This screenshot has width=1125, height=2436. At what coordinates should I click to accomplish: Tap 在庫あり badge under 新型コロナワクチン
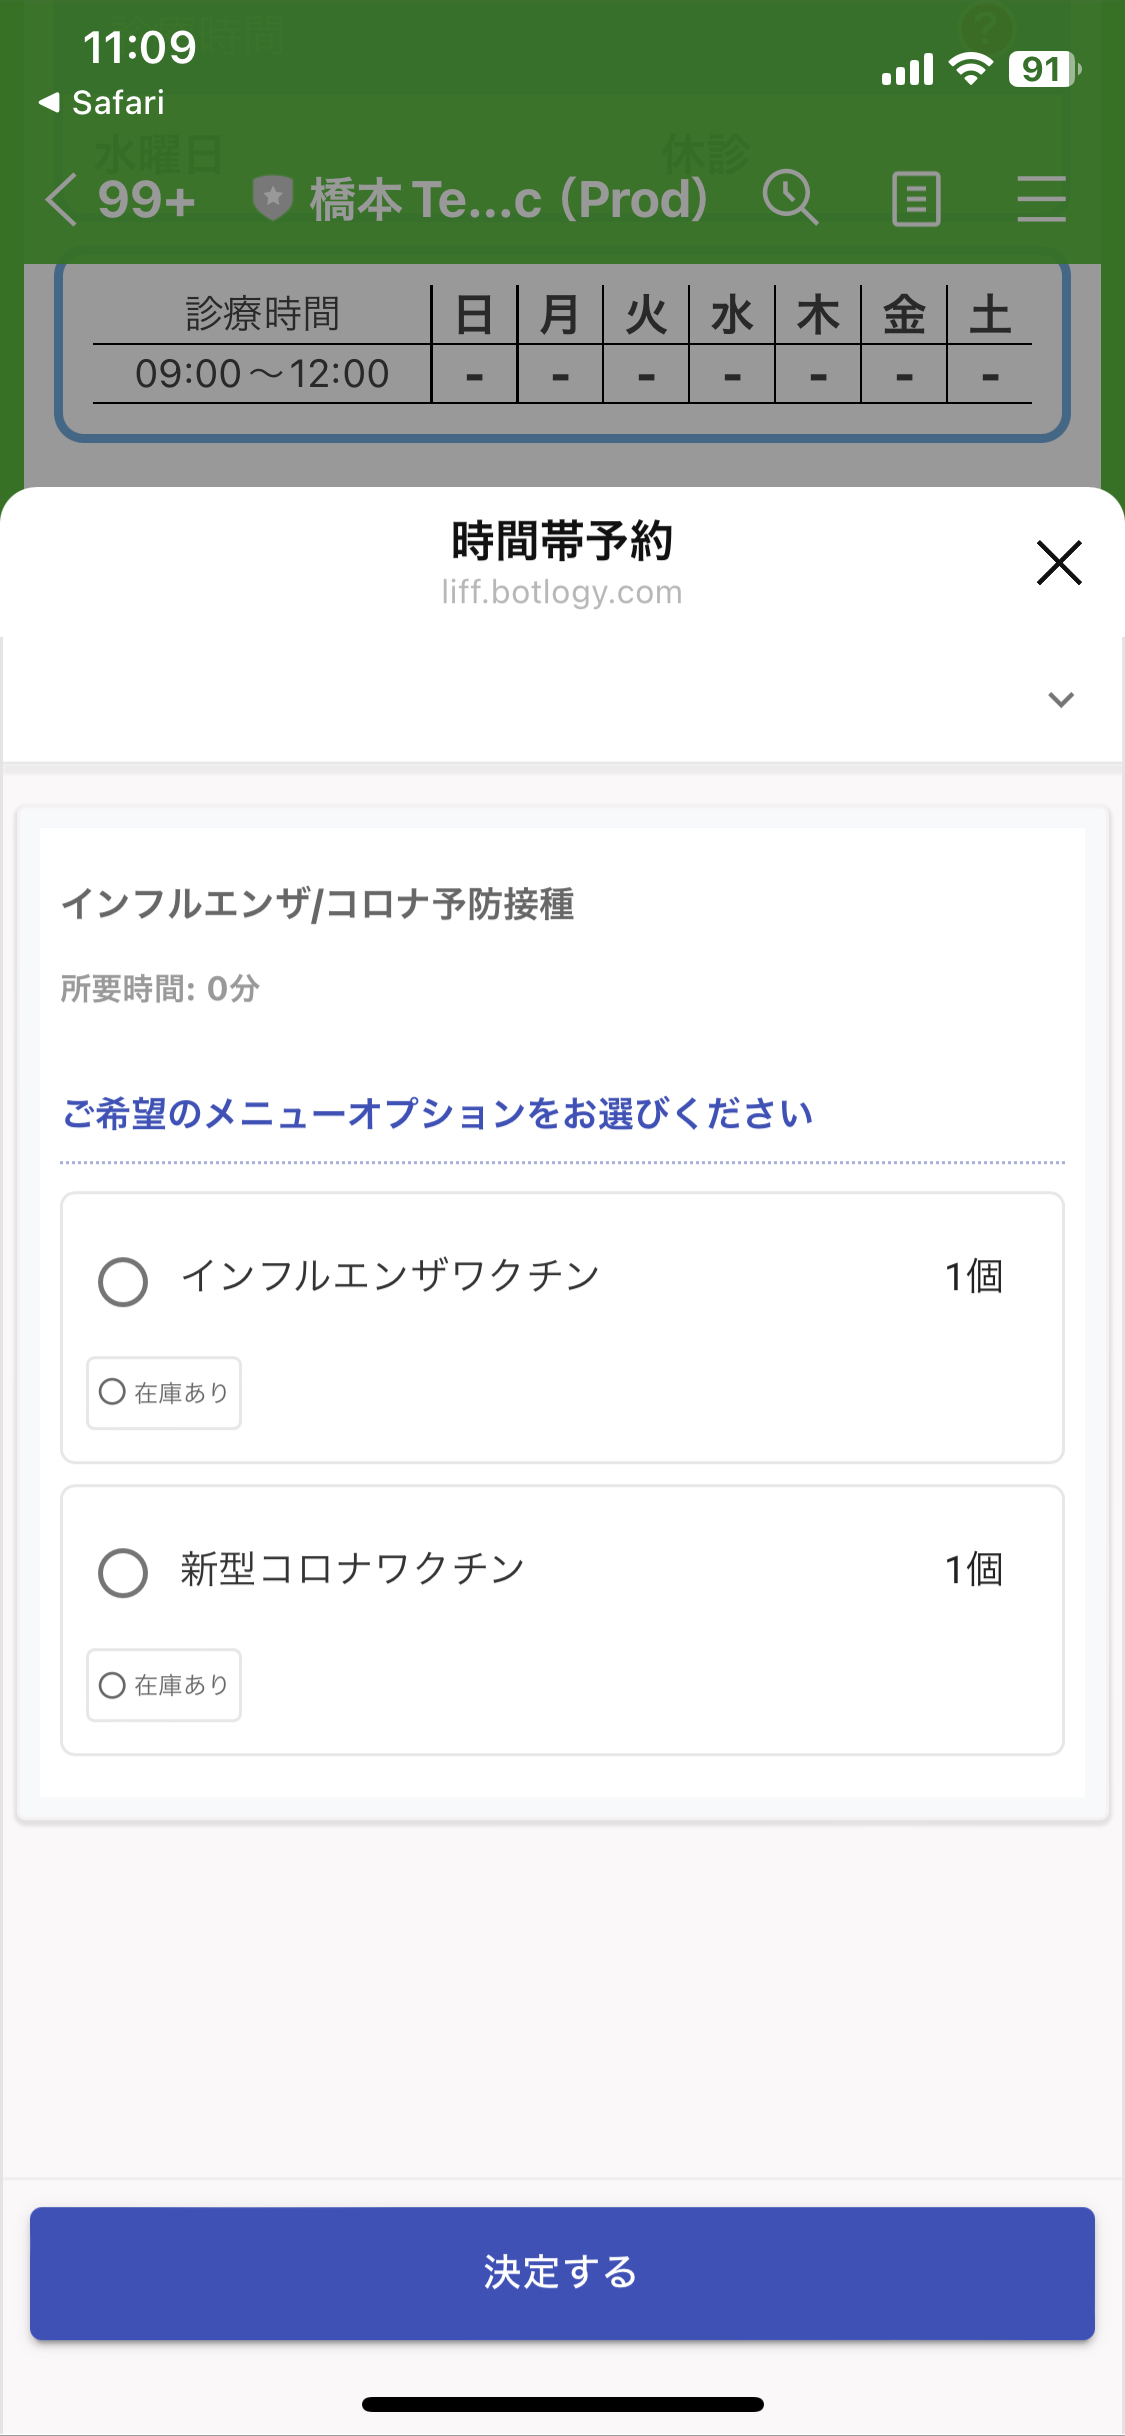click(x=164, y=1685)
